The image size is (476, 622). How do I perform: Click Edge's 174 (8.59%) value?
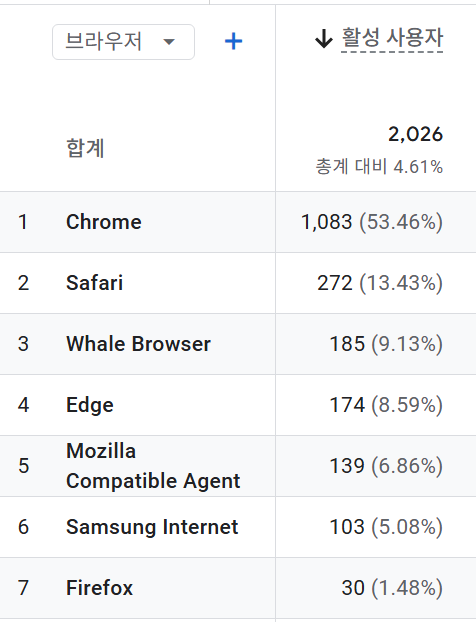point(386,405)
